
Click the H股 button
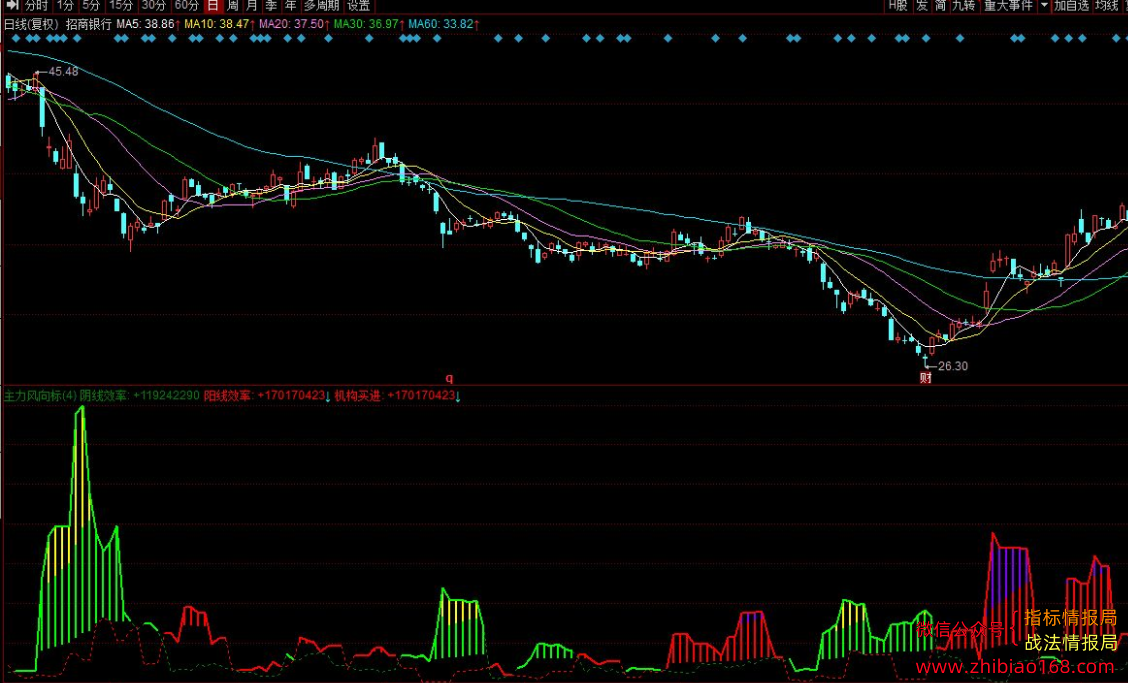point(898,6)
